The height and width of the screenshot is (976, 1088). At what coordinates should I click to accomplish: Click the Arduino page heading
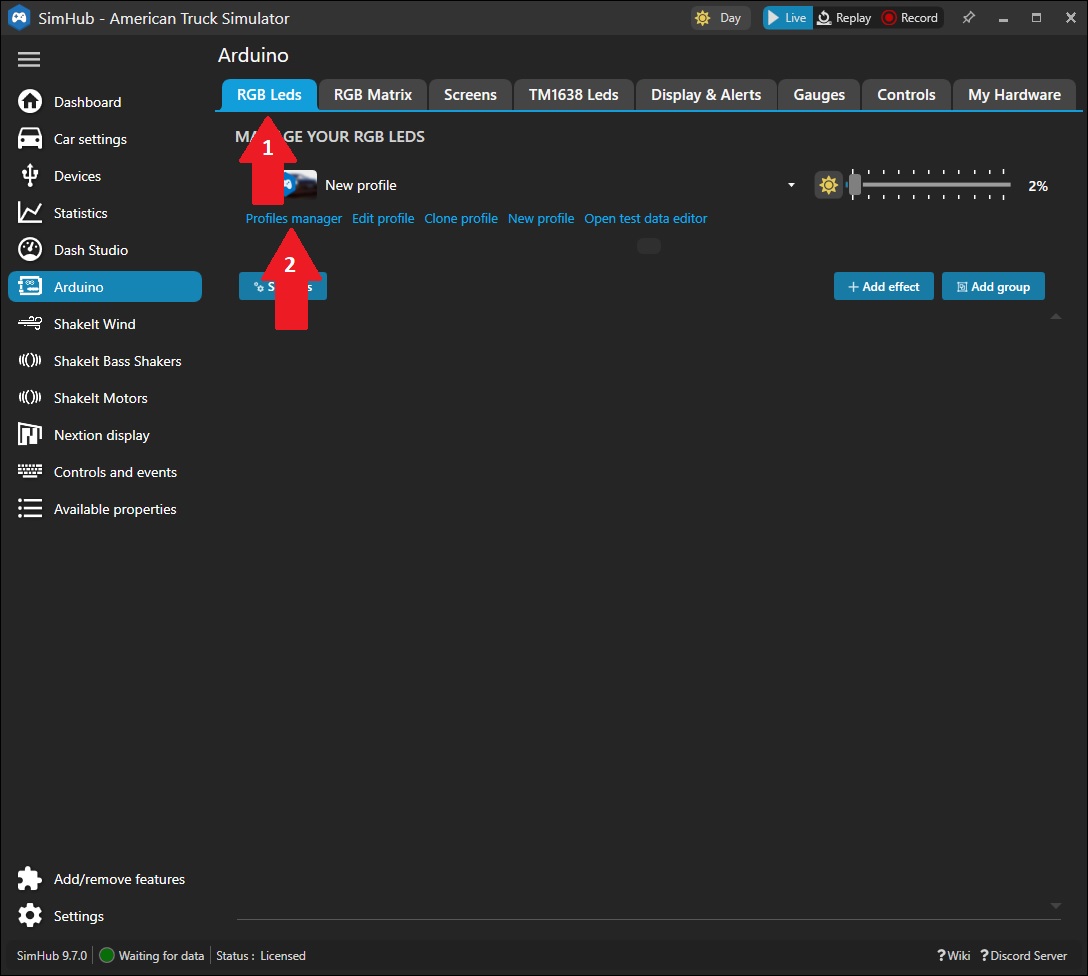pyautogui.click(x=253, y=55)
